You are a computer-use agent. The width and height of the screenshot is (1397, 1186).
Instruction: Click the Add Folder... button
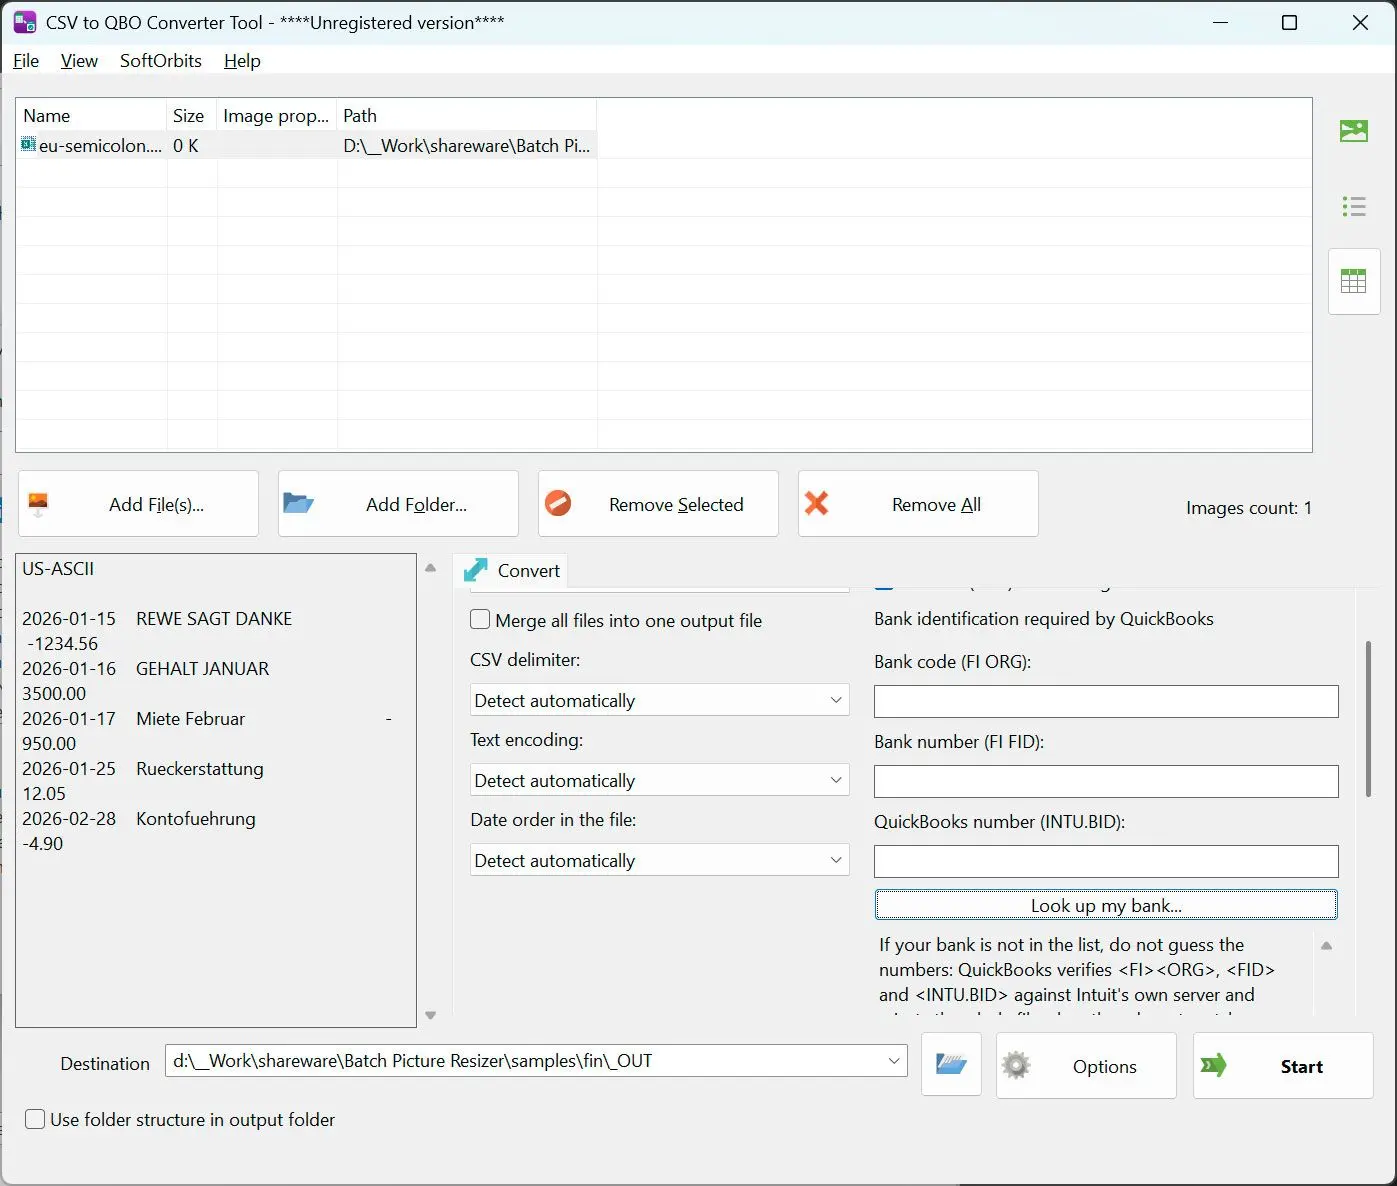point(398,504)
